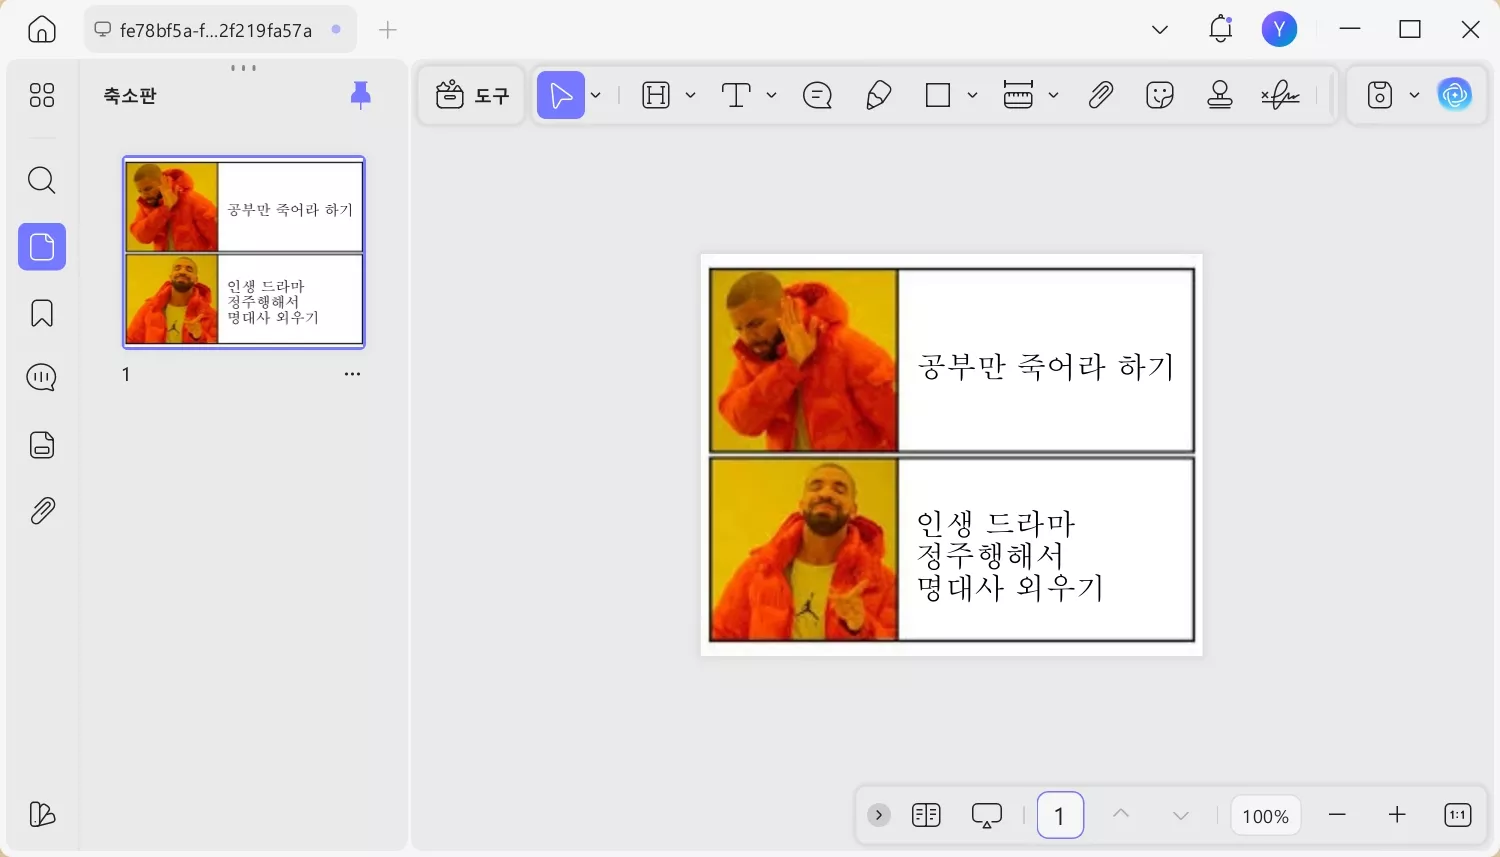Screen dimensions: 1500x857
Task: Open the 도구 menu
Action: coord(470,94)
